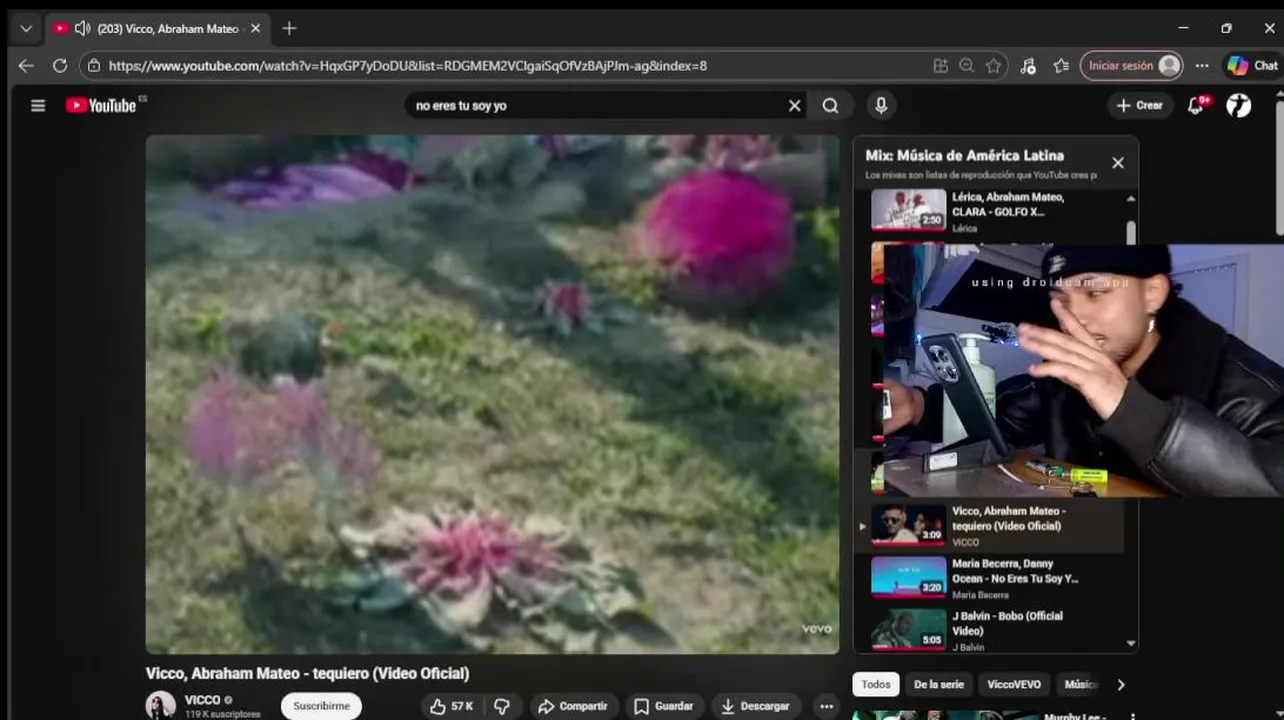This screenshot has width=1284, height=720.
Task: Open YouTube notifications bell
Action: point(1196,105)
